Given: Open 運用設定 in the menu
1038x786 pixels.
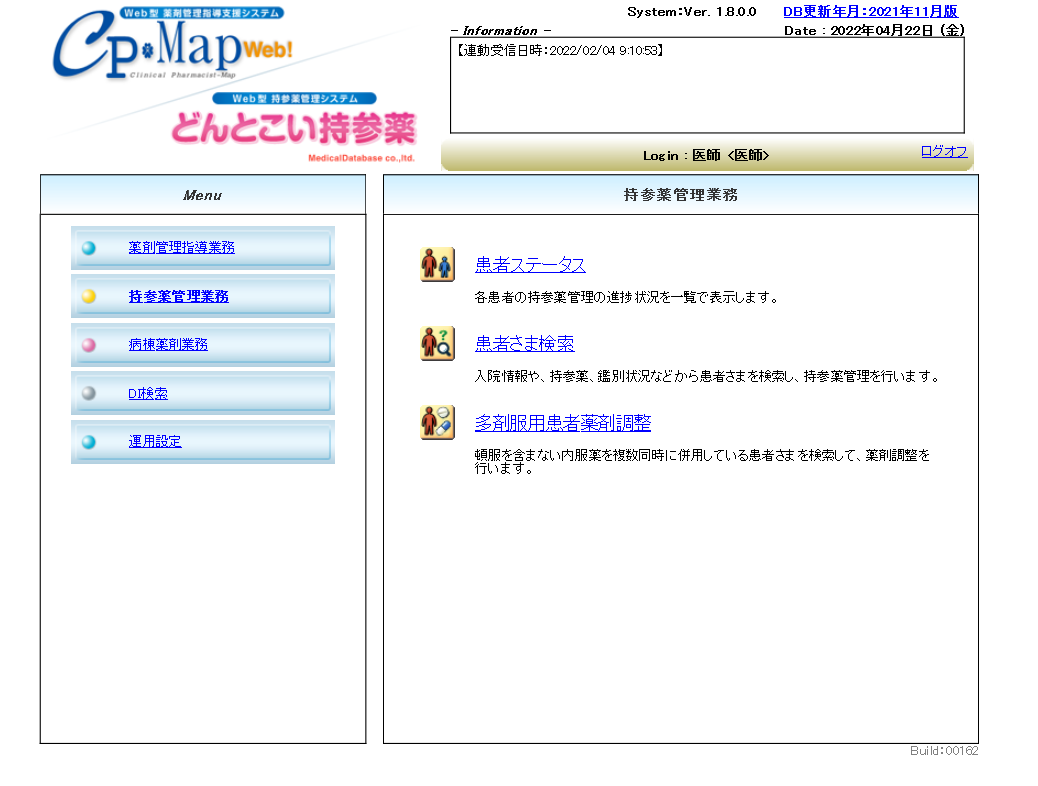Looking at the screenshot, I should (155, 441).
